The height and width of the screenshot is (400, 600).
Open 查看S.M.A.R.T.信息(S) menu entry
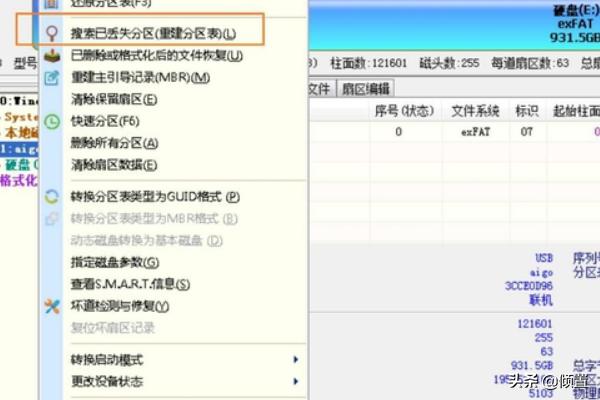(130, 284)
